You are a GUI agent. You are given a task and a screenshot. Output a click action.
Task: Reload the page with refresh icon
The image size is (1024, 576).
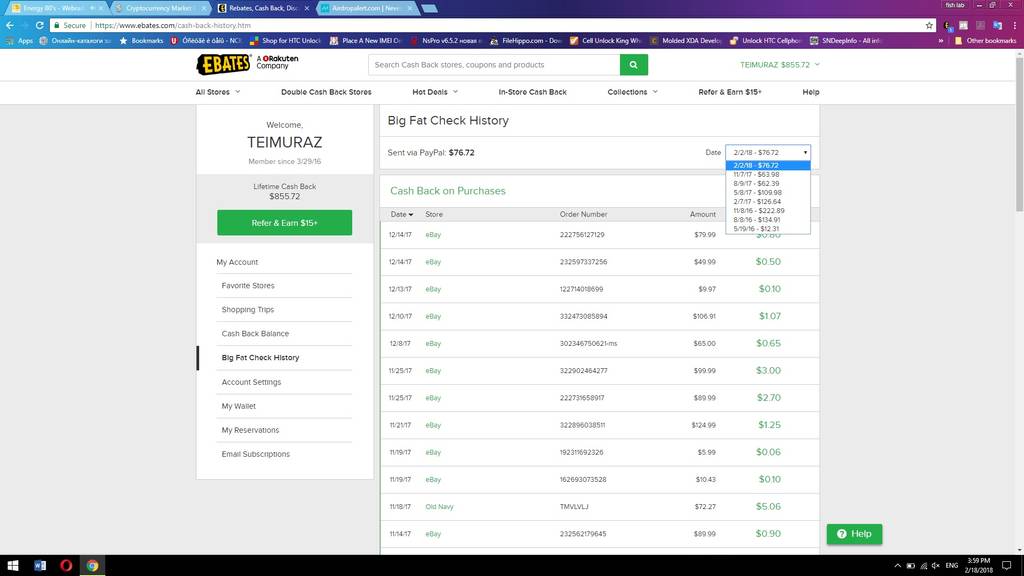(39, 25)
